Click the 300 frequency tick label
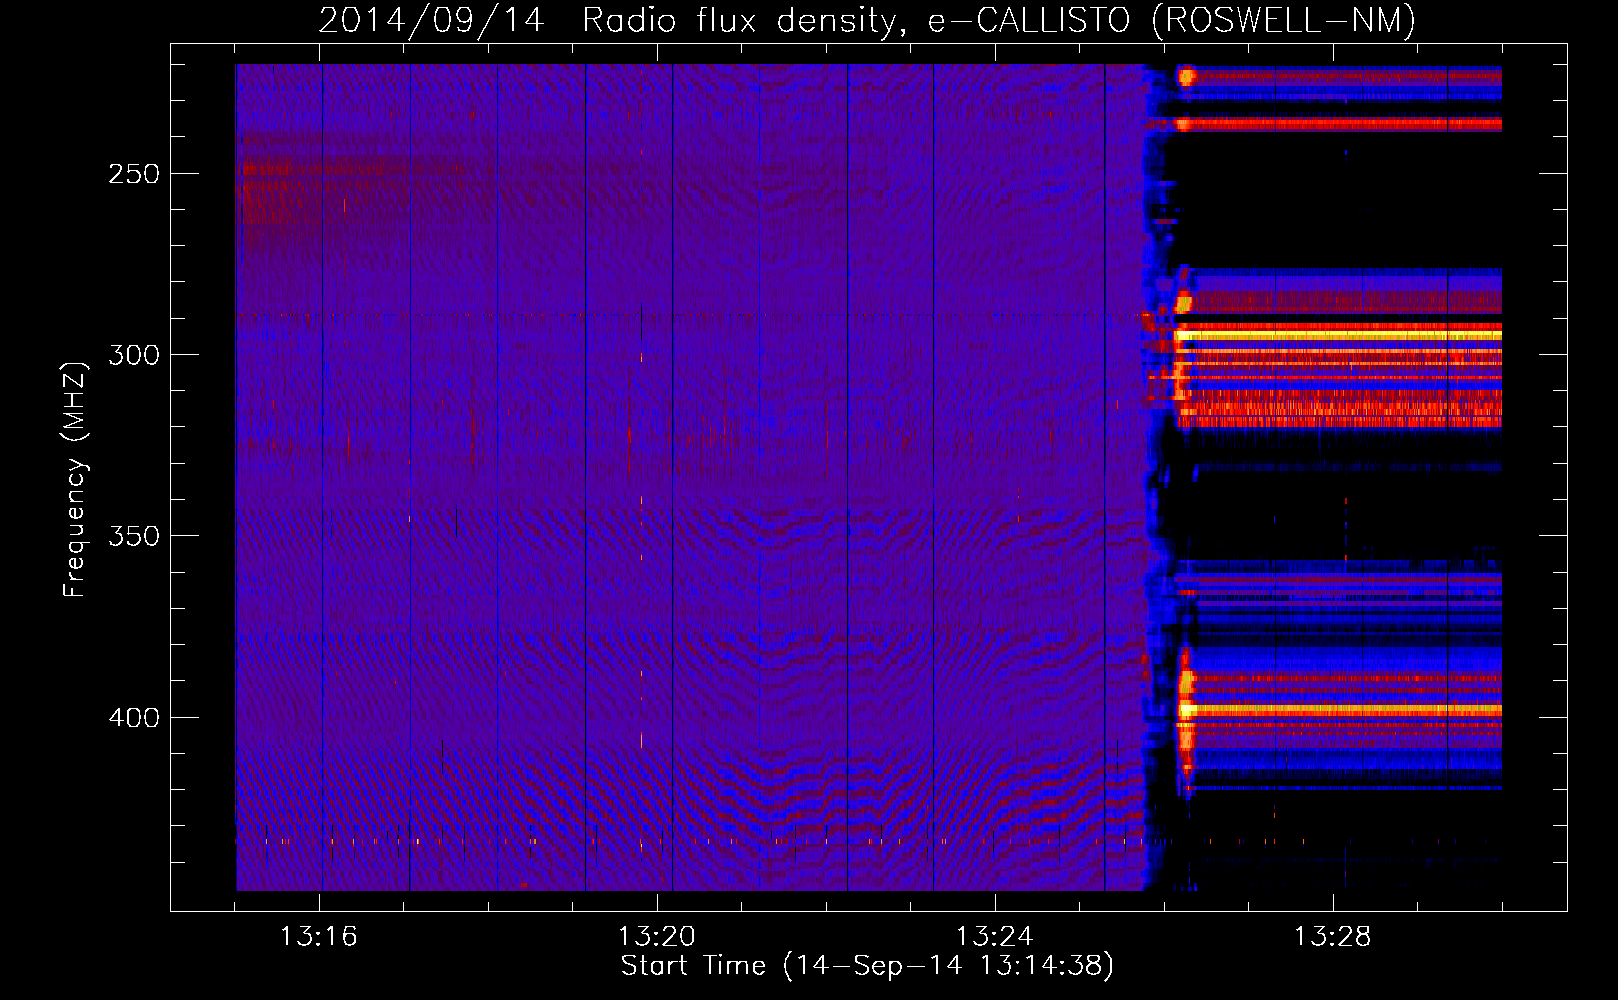The width and height of the screenshot is (1618, 1000). pyautogui.click(x=134, y=355)
